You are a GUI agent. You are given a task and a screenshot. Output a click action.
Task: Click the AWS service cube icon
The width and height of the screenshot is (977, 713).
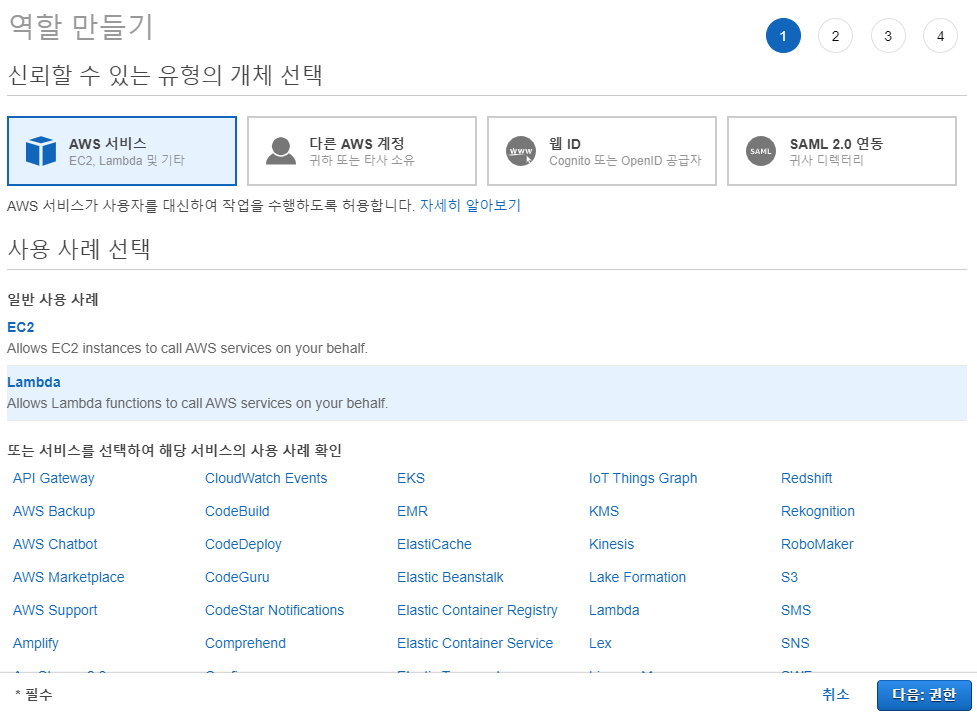41,151
